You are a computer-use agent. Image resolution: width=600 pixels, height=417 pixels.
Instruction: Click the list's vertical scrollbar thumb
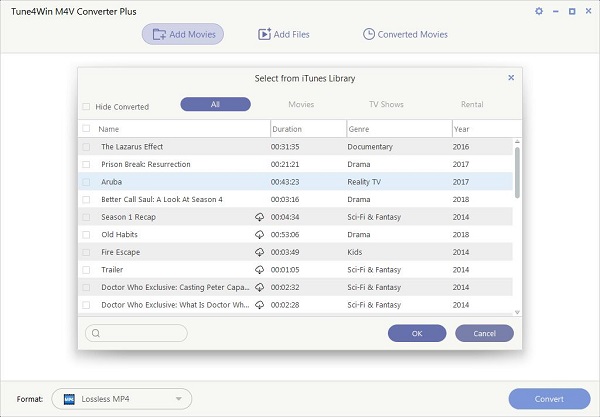pyautogui.click(x=517, y=173)
